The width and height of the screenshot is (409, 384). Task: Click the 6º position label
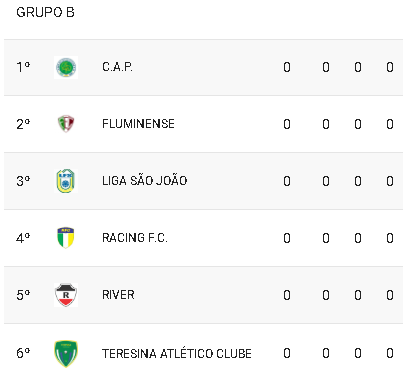coord(23,353)
